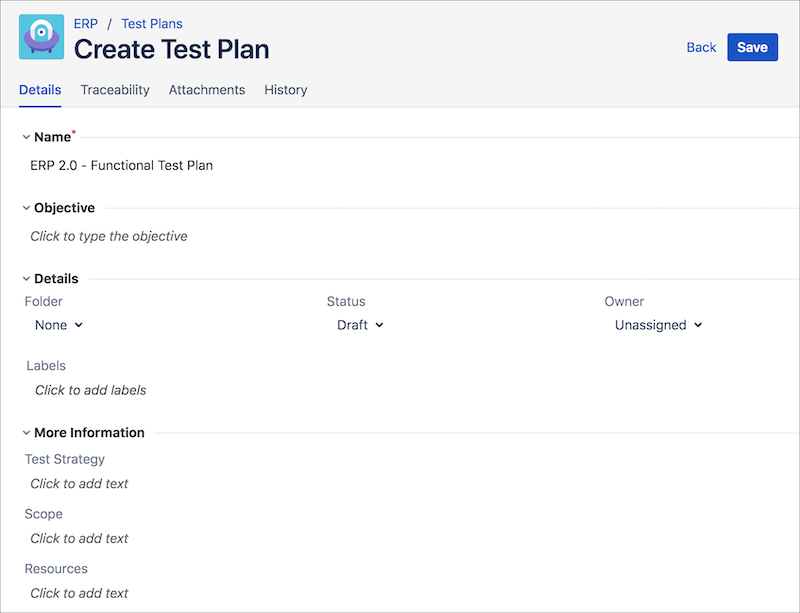Open the Folder dropdown showing None
Screen dimensions: 800x613
59,325
